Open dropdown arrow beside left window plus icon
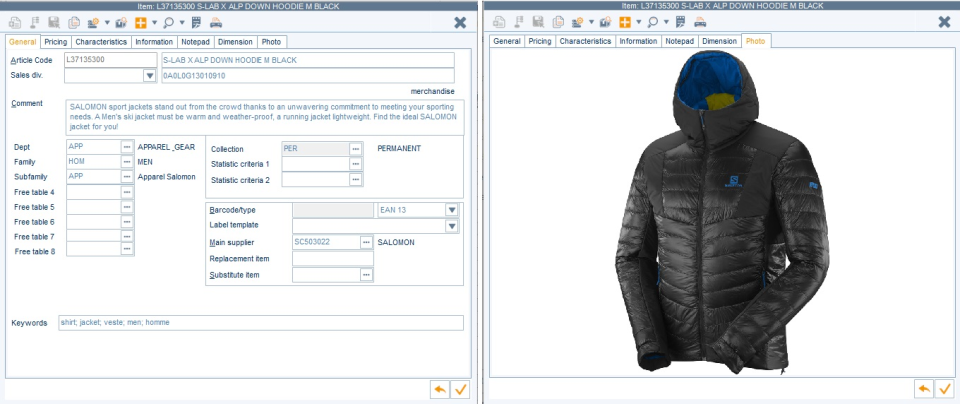The height and width of the screenshot is (404, 960). coord(155,21)
